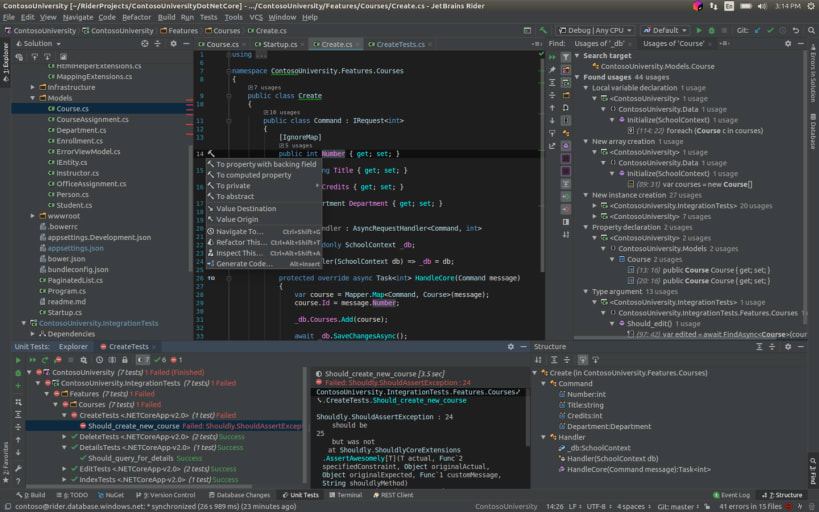Select 'To computed property' in context menu
The width and height of the screenshot is (819, 512).
click(253, 175)
